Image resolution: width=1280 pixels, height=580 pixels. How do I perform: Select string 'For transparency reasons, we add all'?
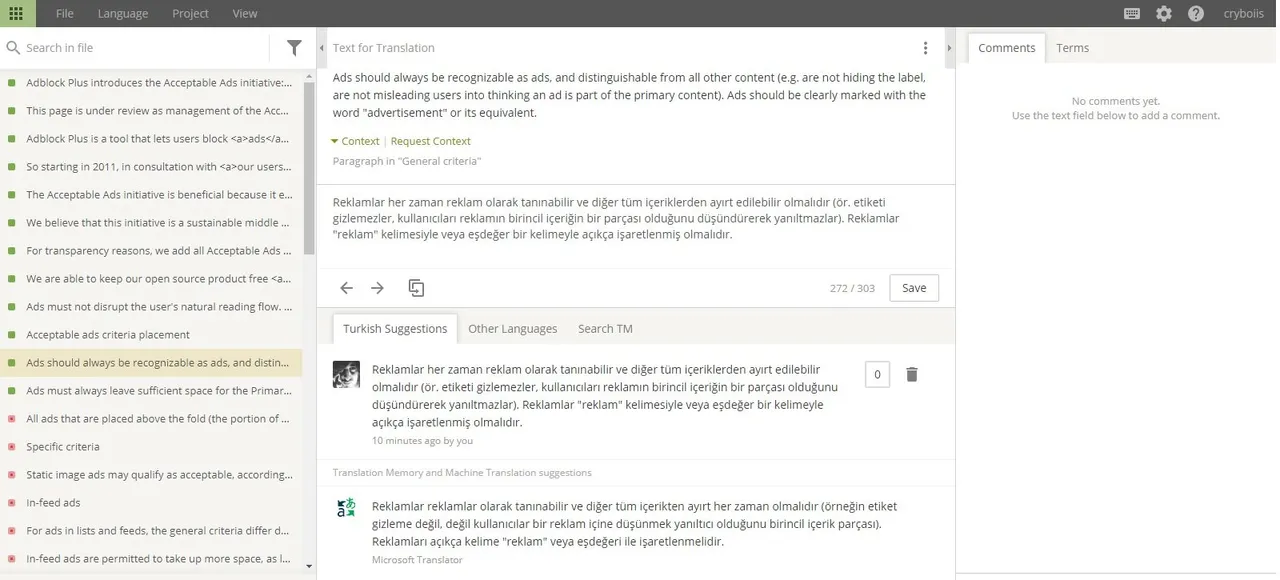coord(151,251)
